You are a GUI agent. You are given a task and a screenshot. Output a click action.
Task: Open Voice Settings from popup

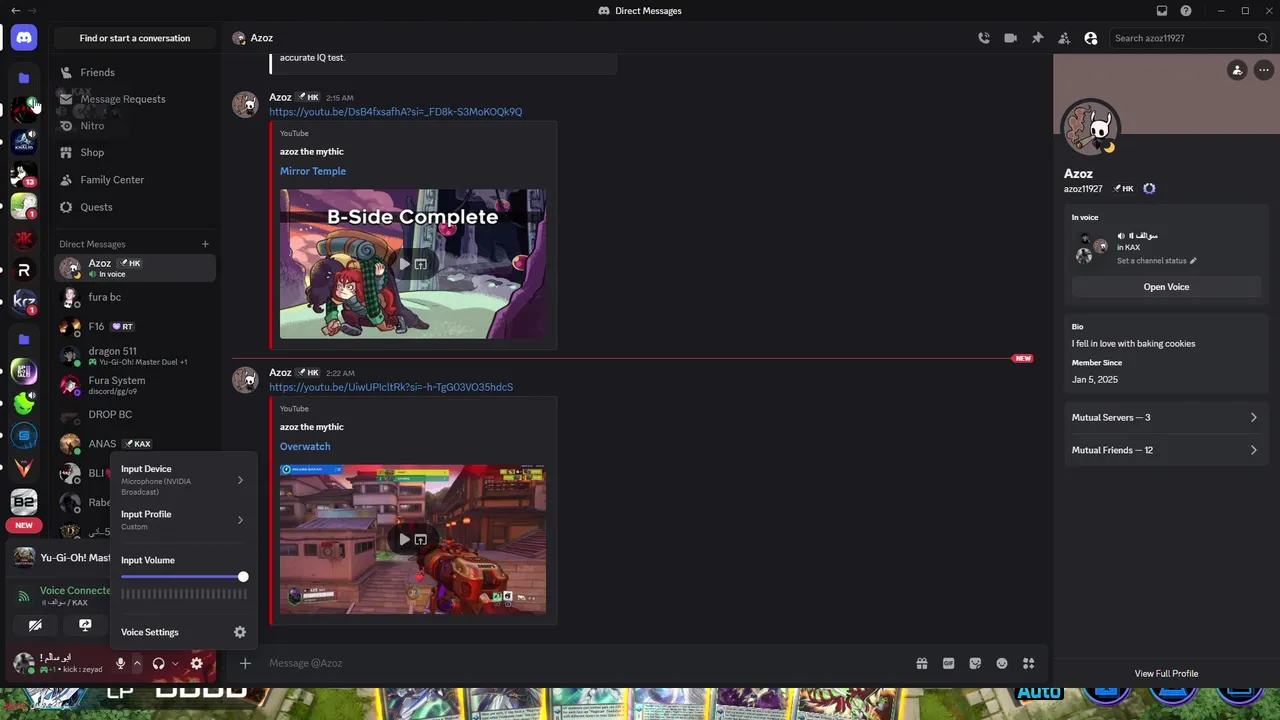[x=182, y=632]
